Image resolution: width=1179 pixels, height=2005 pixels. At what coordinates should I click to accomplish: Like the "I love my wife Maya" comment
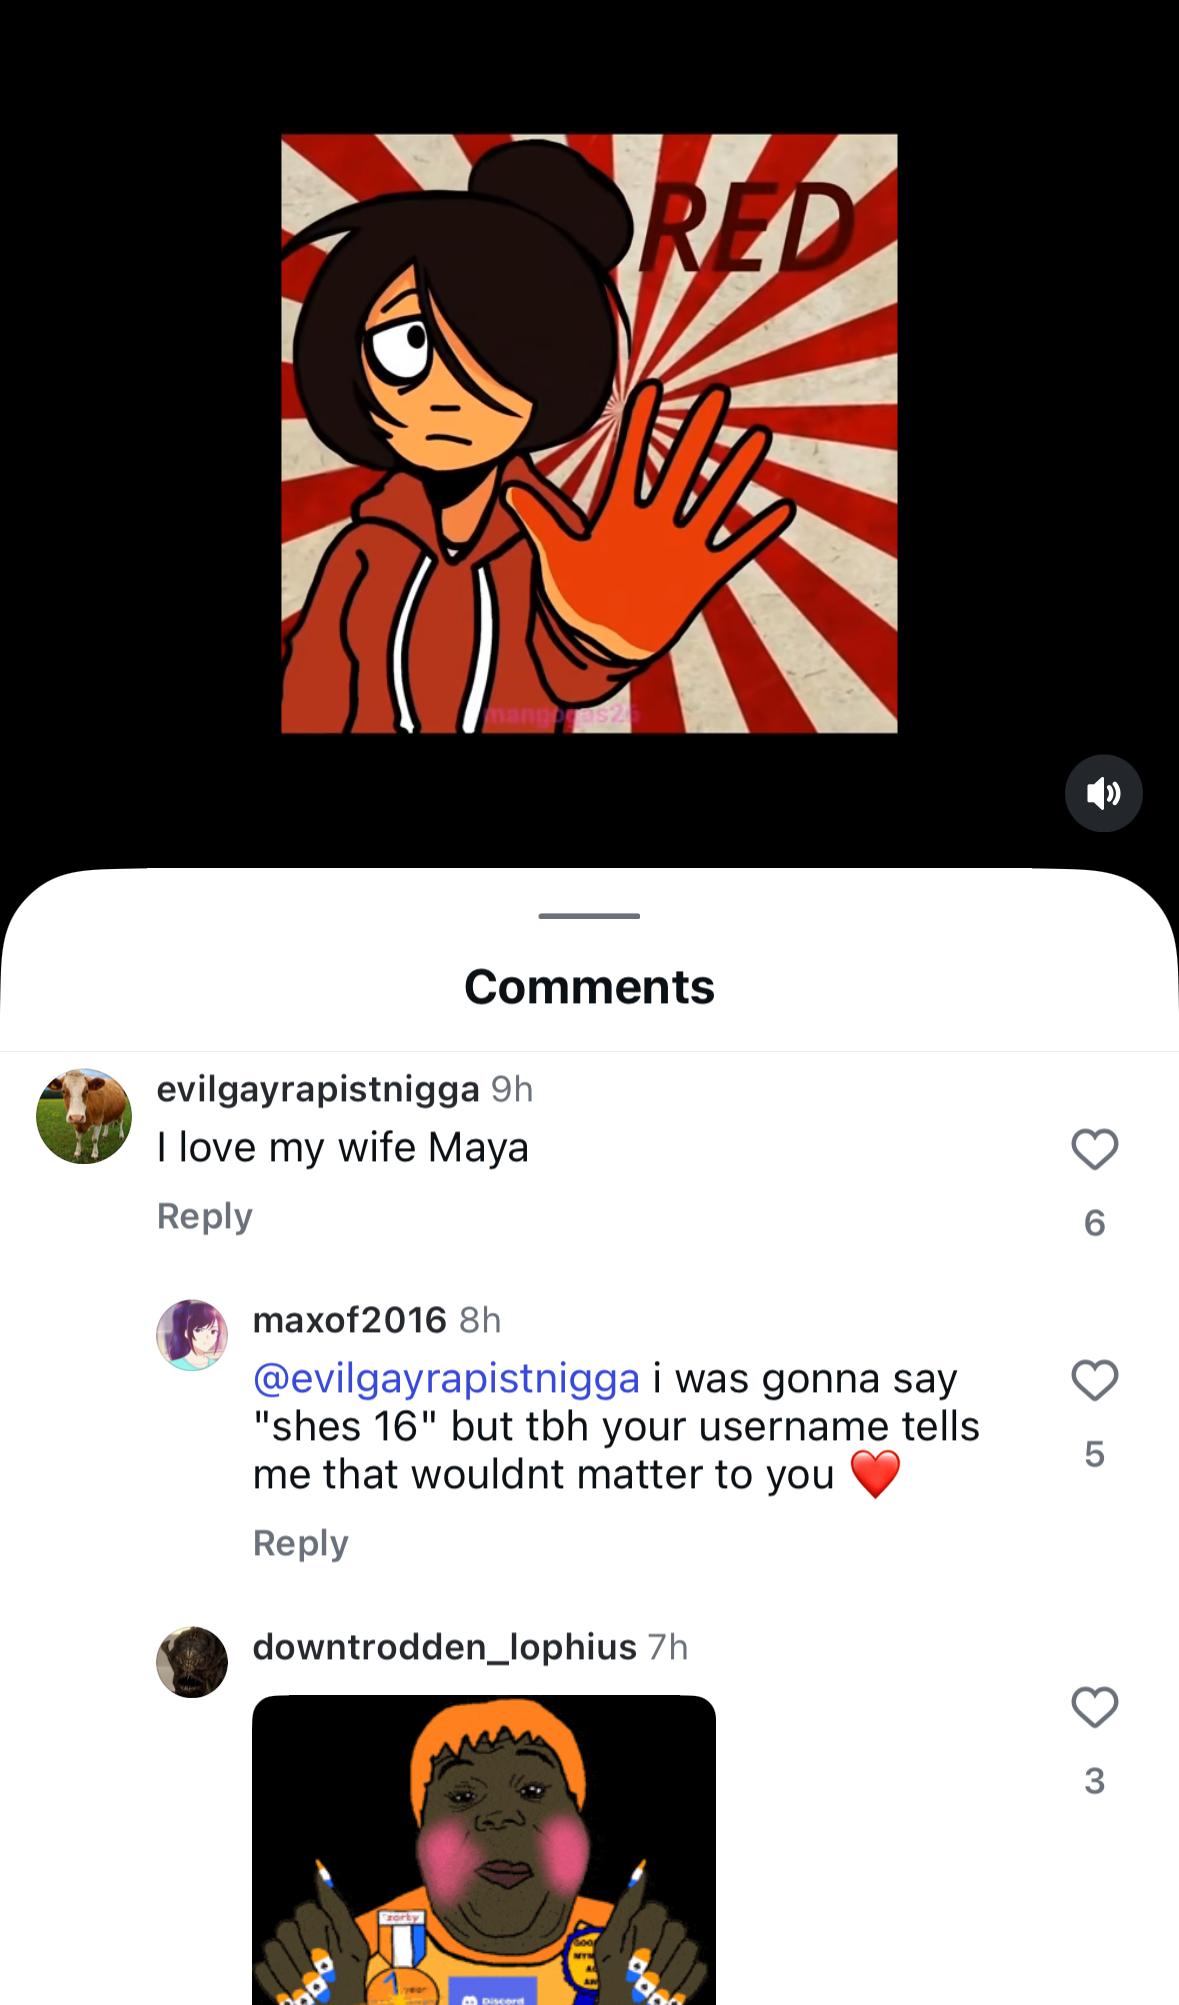pos(1094,1149)
